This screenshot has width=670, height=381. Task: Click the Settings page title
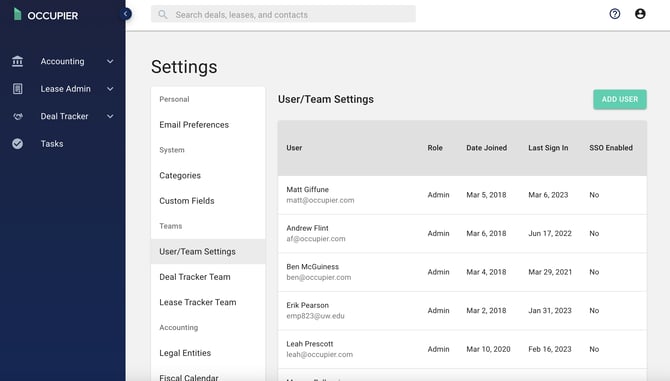pyautogui.click(x=184, y=67)
